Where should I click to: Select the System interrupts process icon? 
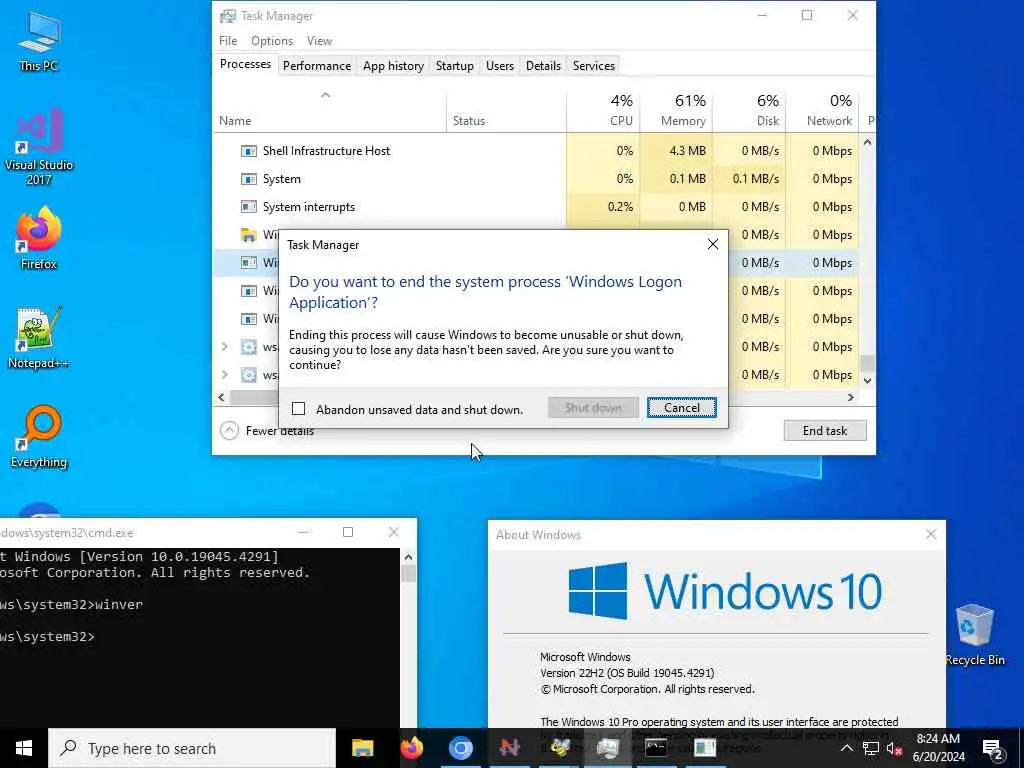pyautogui.click(x=249, y=207)
